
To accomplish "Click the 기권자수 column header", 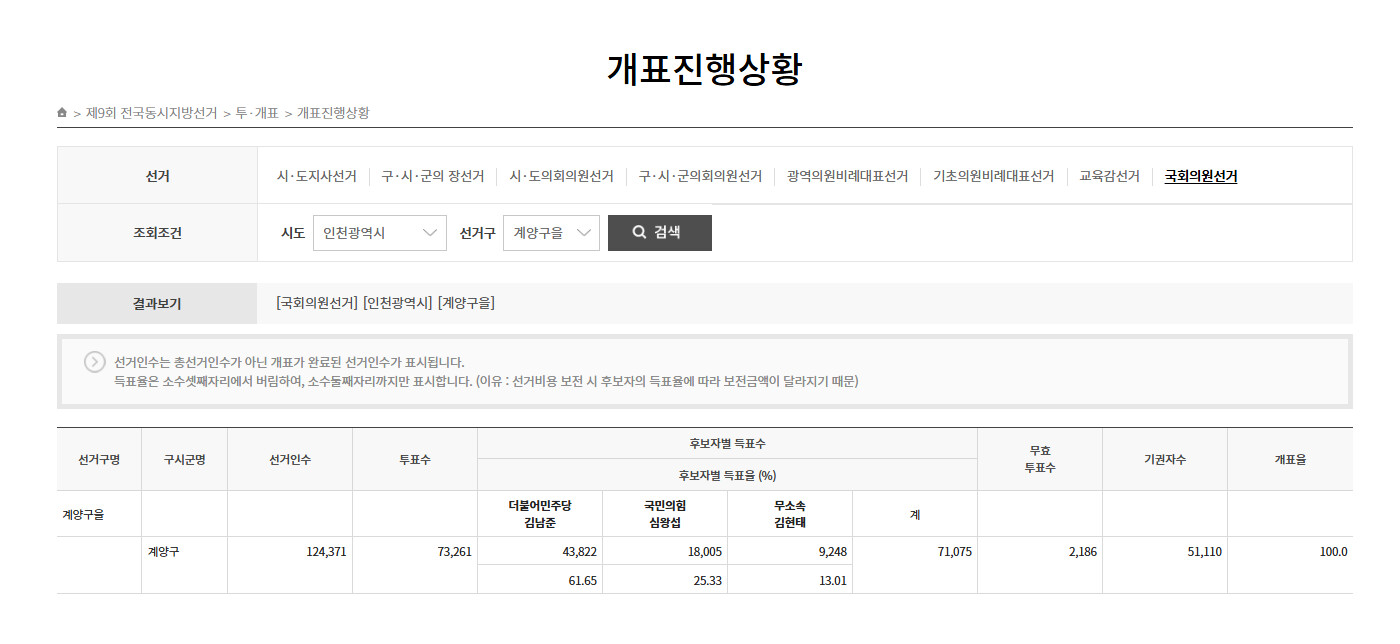I will click(x=1165, y=459).
